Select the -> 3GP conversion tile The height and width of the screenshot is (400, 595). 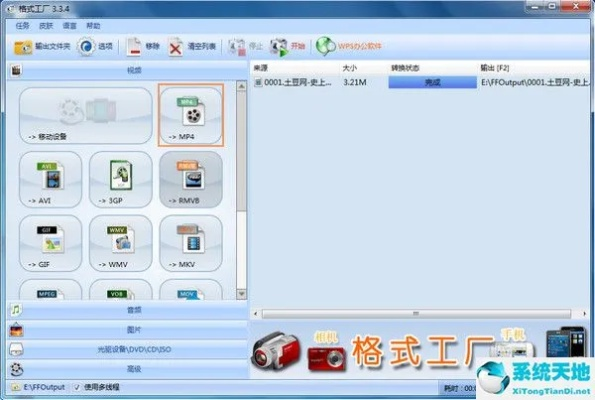point(121,179)
